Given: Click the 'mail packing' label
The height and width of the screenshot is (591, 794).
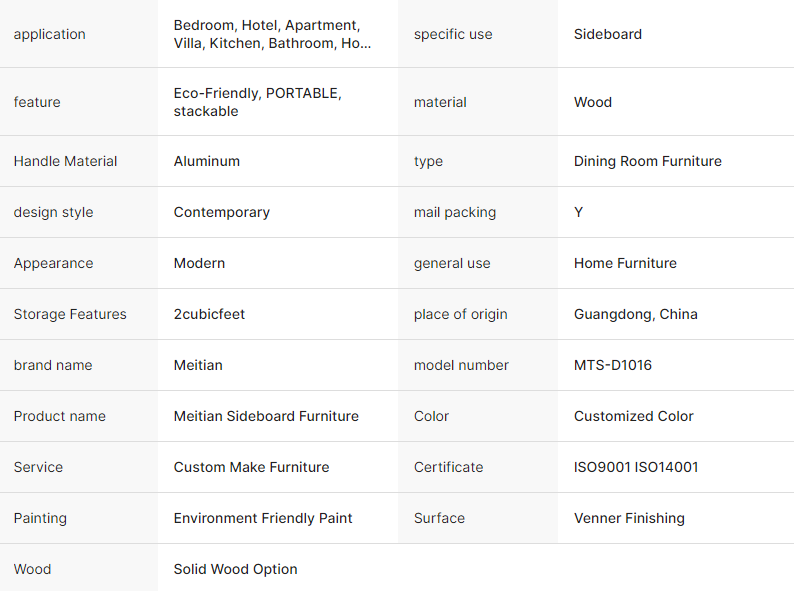Looking at the screenshot, I should [455, 212].
